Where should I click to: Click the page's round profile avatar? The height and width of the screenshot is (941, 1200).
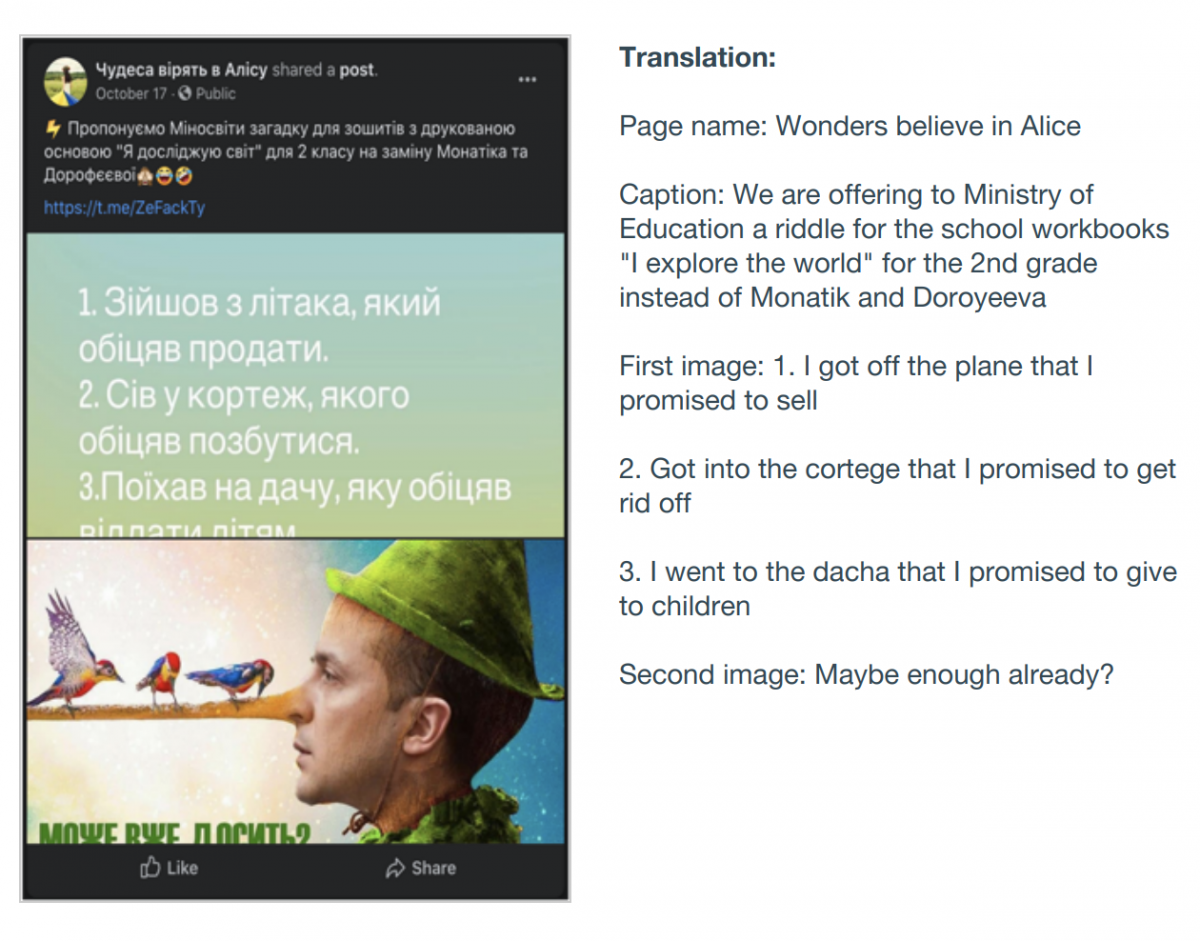[65, 80]
